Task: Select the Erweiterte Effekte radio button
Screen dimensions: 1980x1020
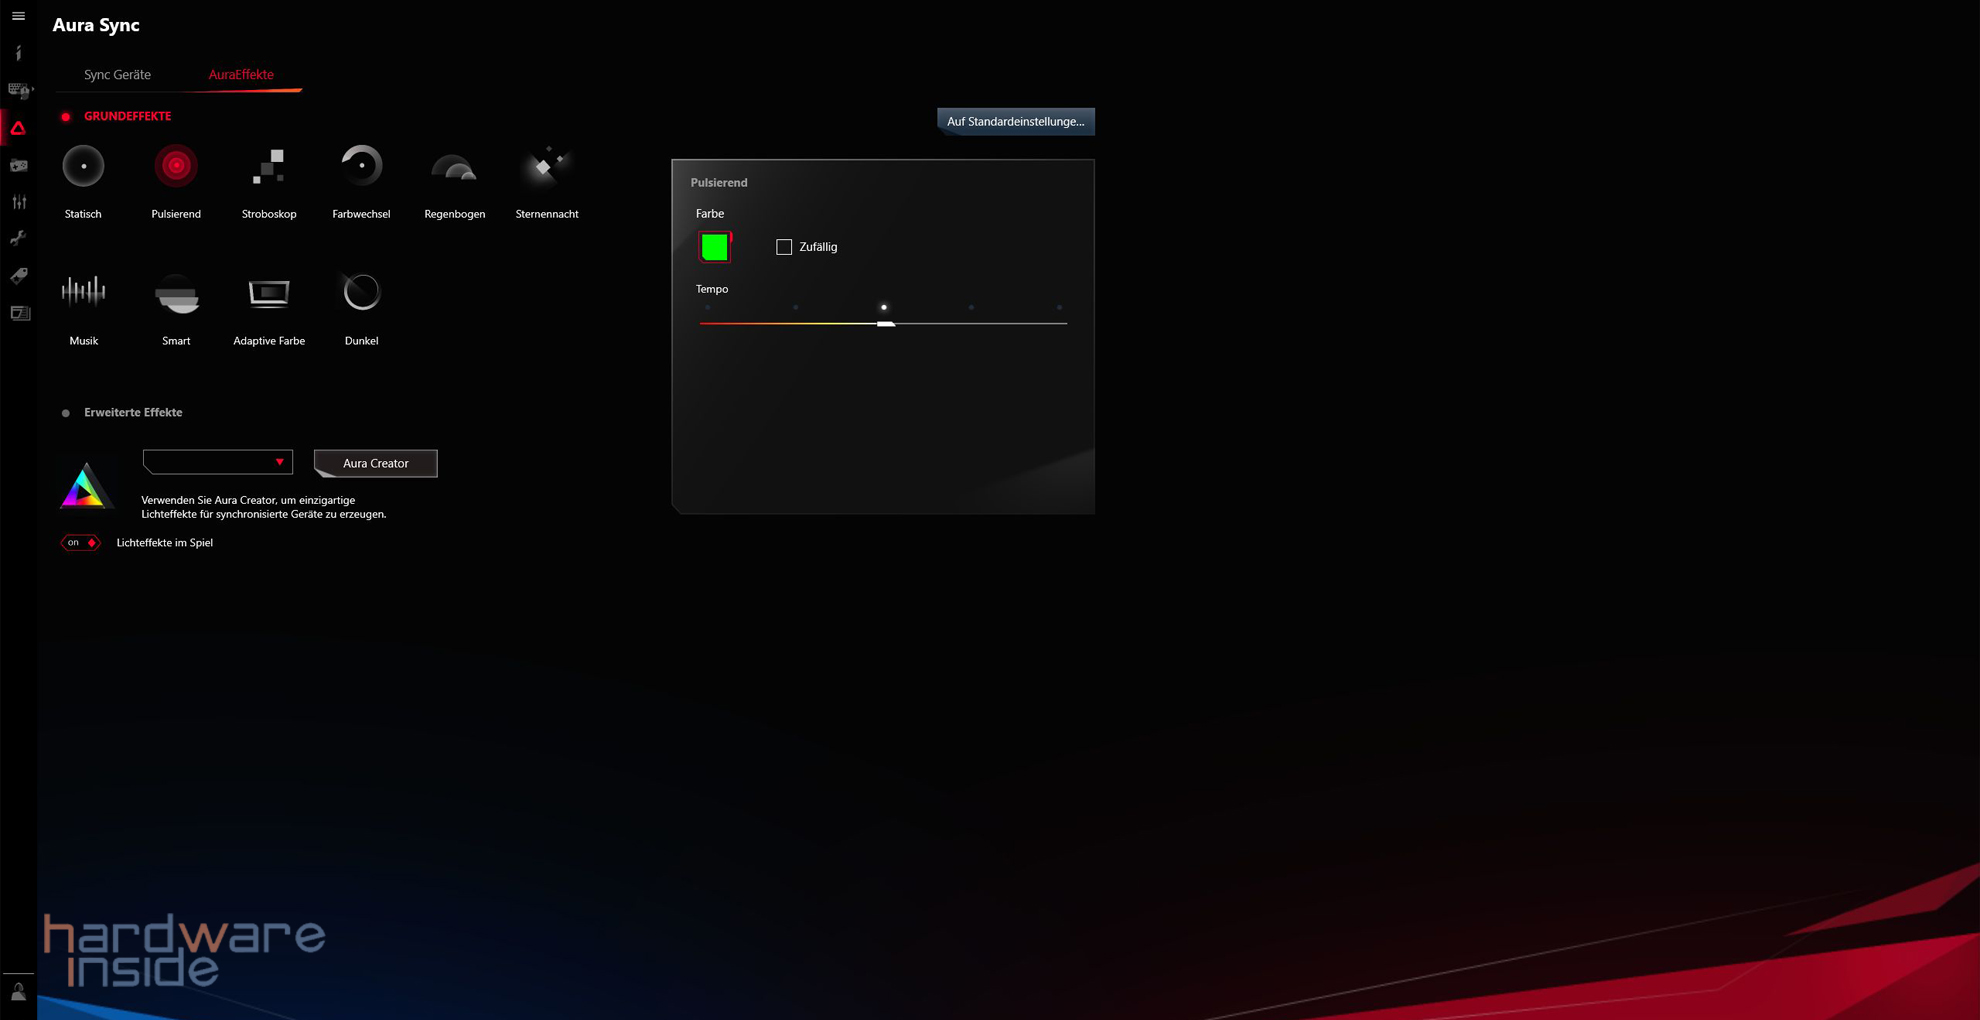Action: point(66,413)
